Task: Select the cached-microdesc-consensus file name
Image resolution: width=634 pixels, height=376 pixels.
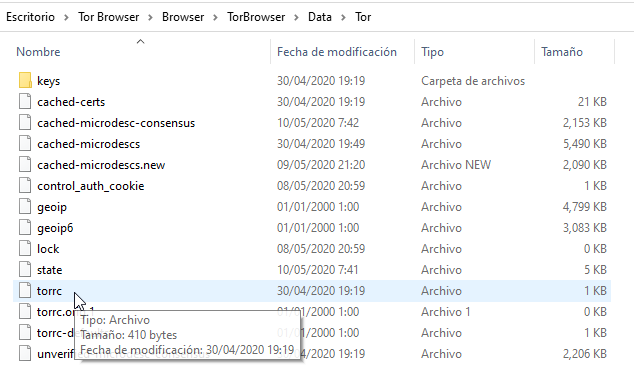Action: tap(116, 123)
